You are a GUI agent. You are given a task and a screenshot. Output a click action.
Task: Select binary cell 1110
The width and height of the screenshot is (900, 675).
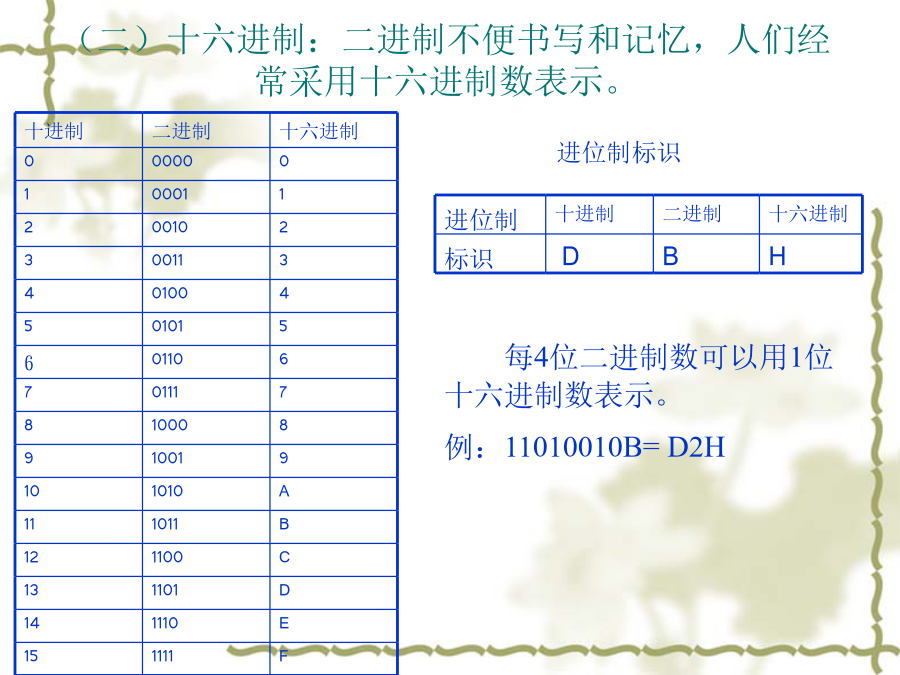tap(206, 626)
